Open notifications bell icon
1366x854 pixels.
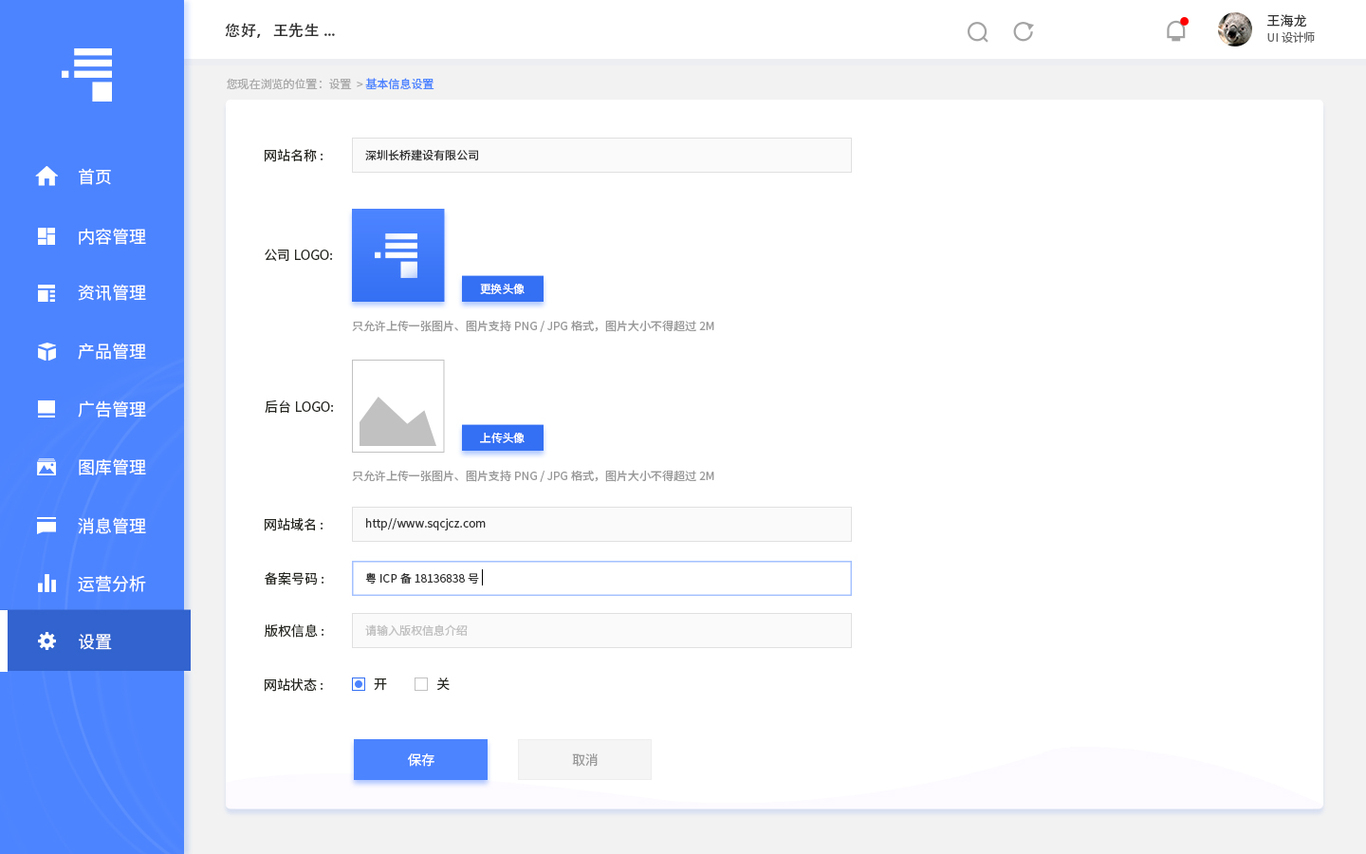click(x=1176, y=30)
